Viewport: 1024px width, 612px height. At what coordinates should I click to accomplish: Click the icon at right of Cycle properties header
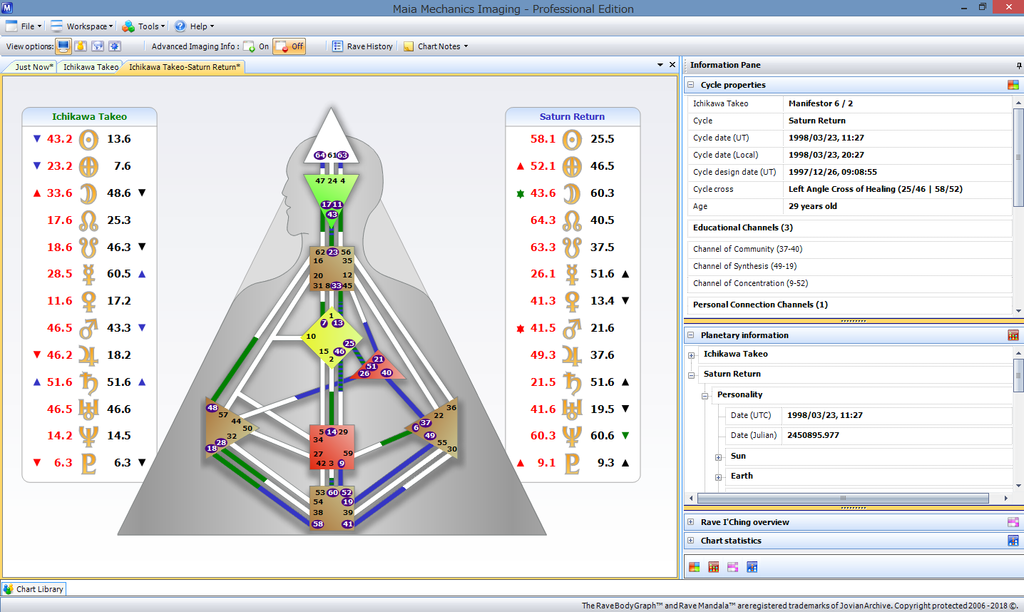(1013, 85)
